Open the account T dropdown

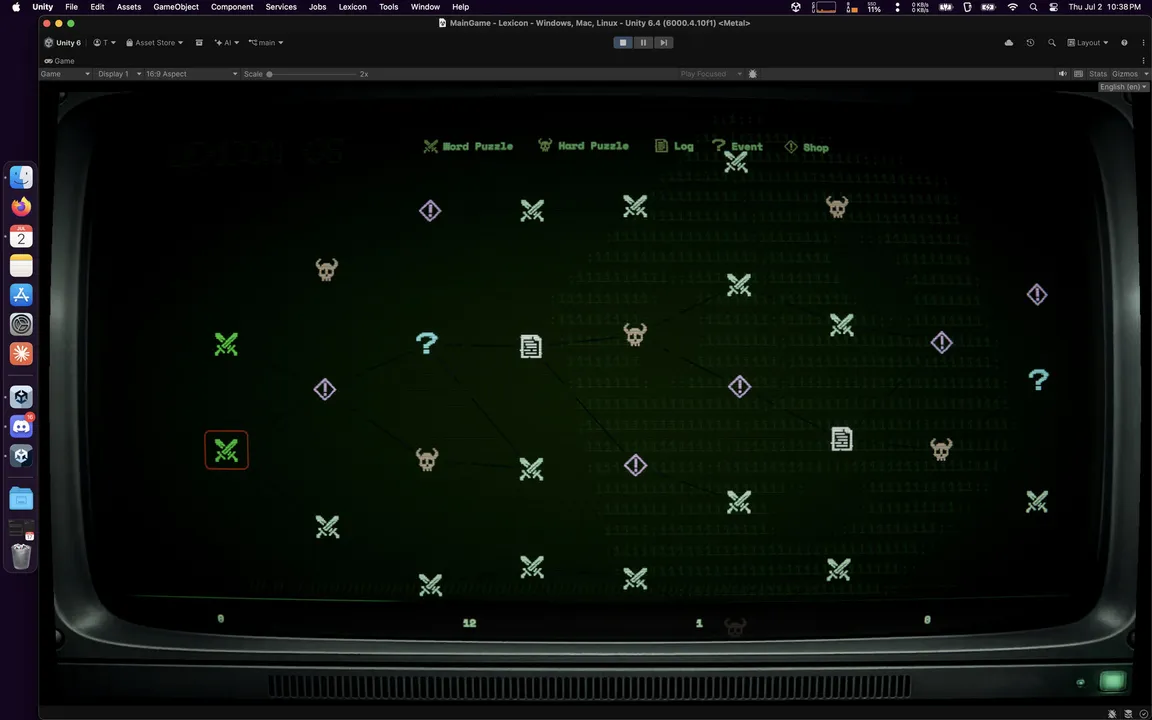(105, 43)
